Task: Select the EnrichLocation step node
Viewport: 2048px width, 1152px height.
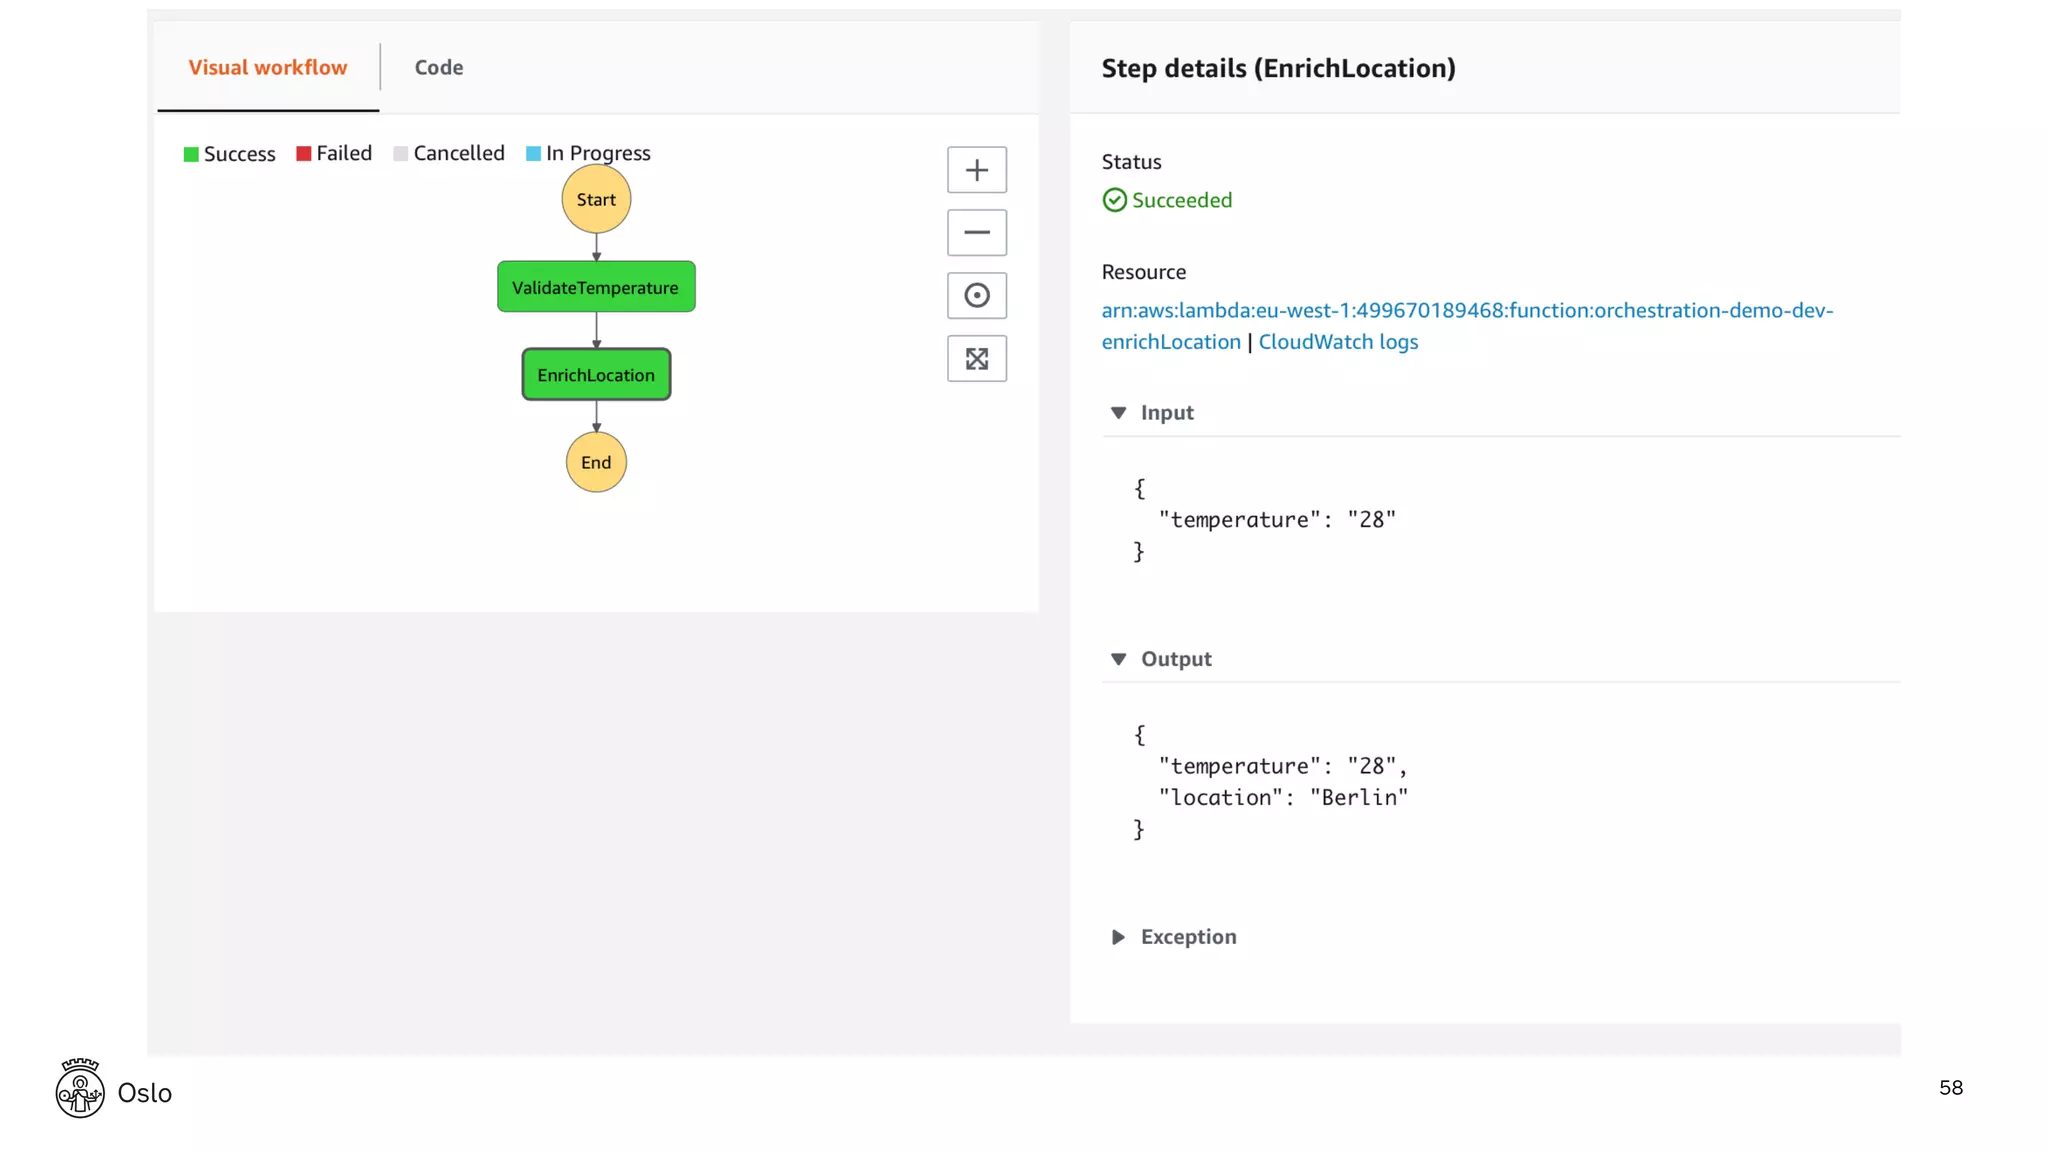Action: (596, 375)
